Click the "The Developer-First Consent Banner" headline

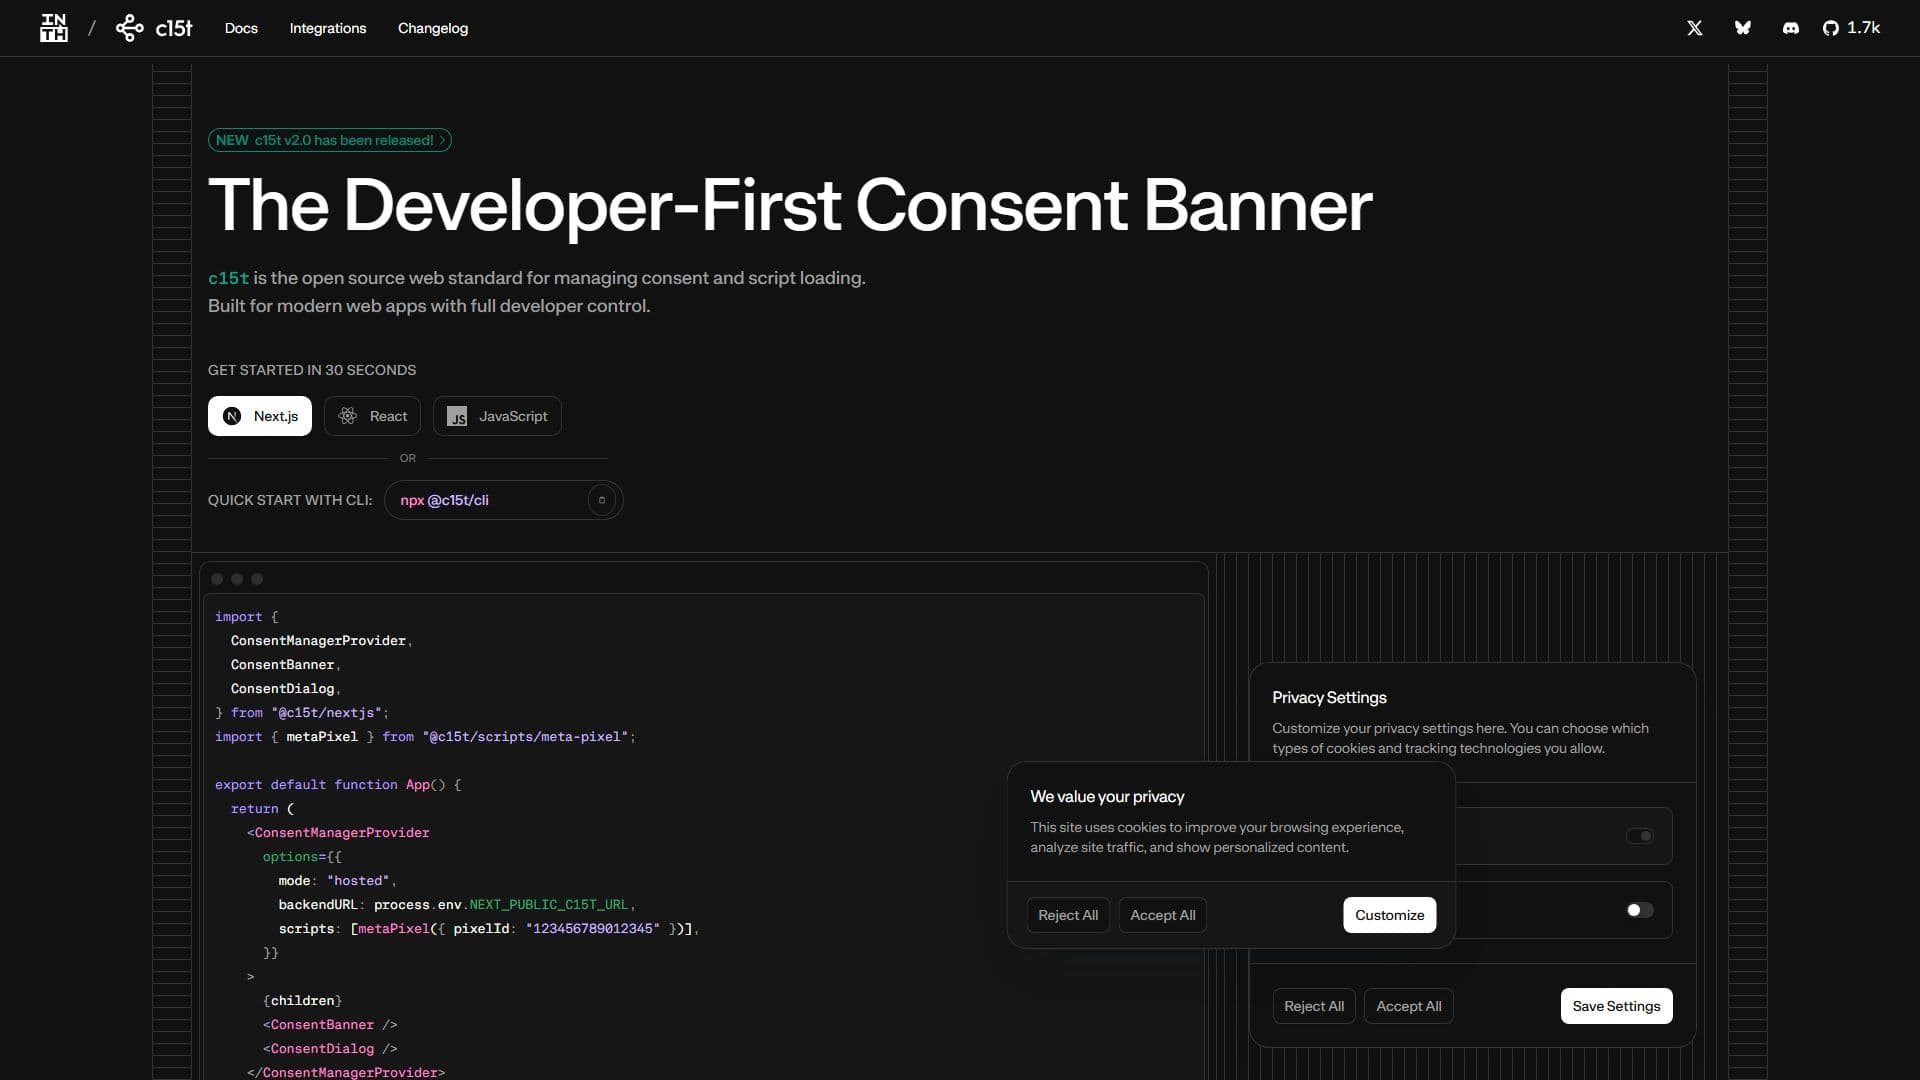click(790, 206)
